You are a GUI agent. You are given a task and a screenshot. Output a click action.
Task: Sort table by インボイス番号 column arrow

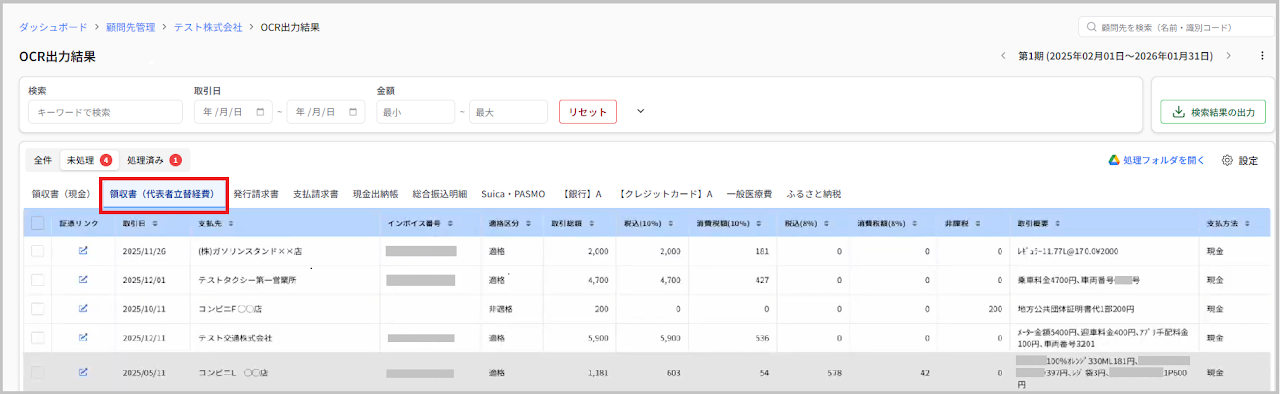click(x=450, y=223)
